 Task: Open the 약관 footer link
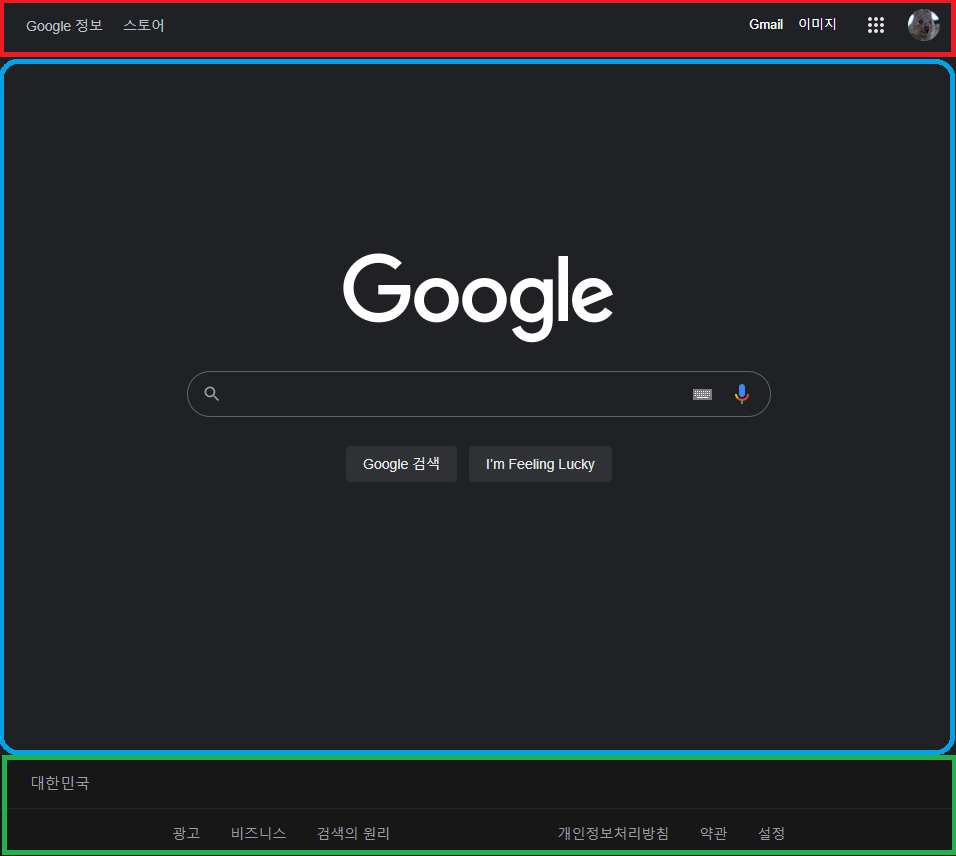point(713,833)
